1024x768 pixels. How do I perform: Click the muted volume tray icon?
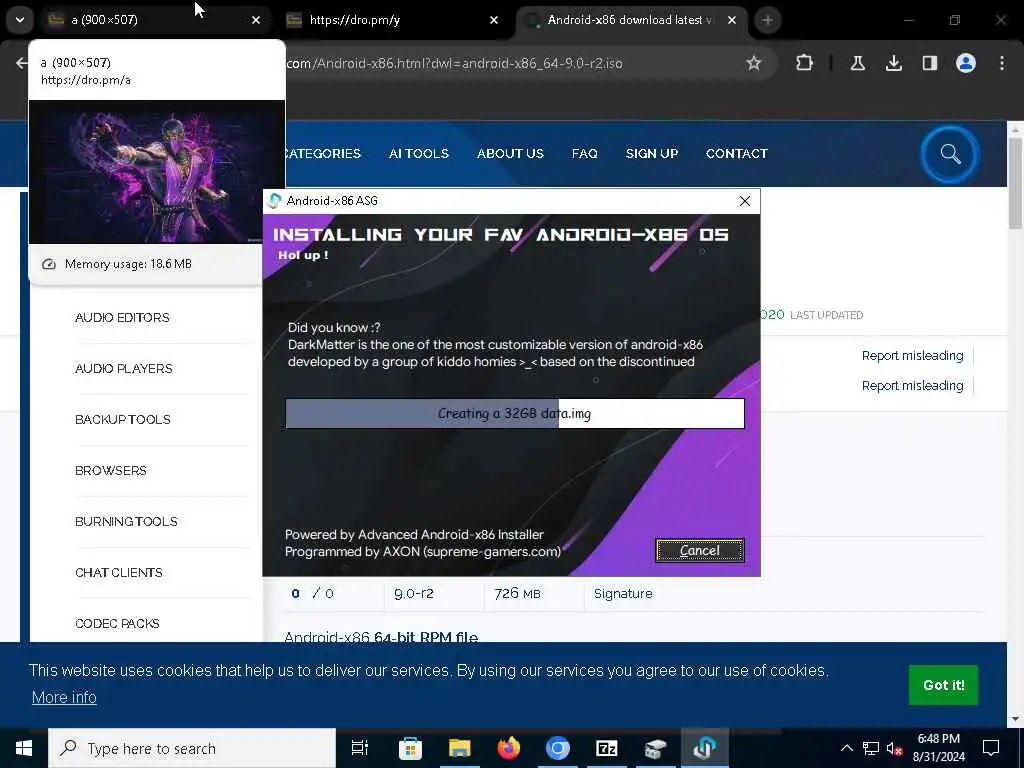(895, 748)
